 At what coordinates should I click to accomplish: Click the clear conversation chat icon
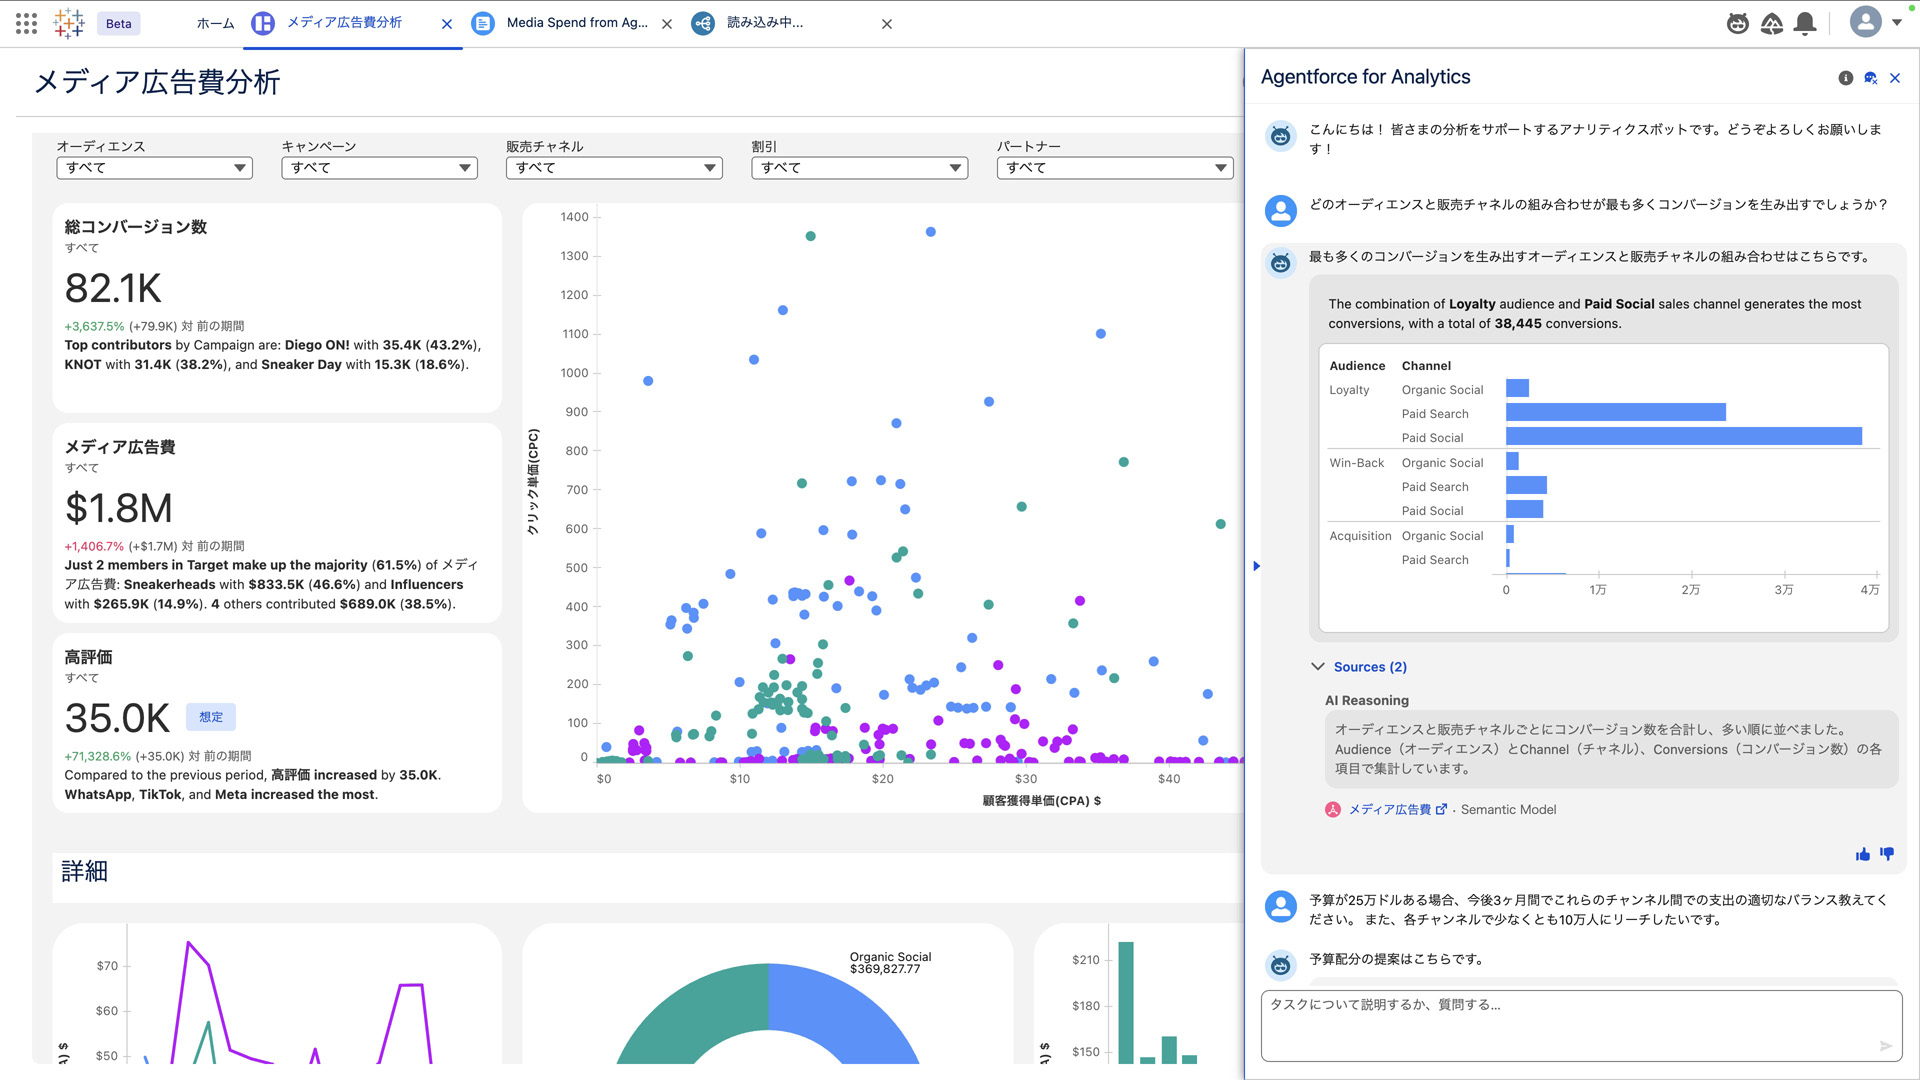point(1871,78)
